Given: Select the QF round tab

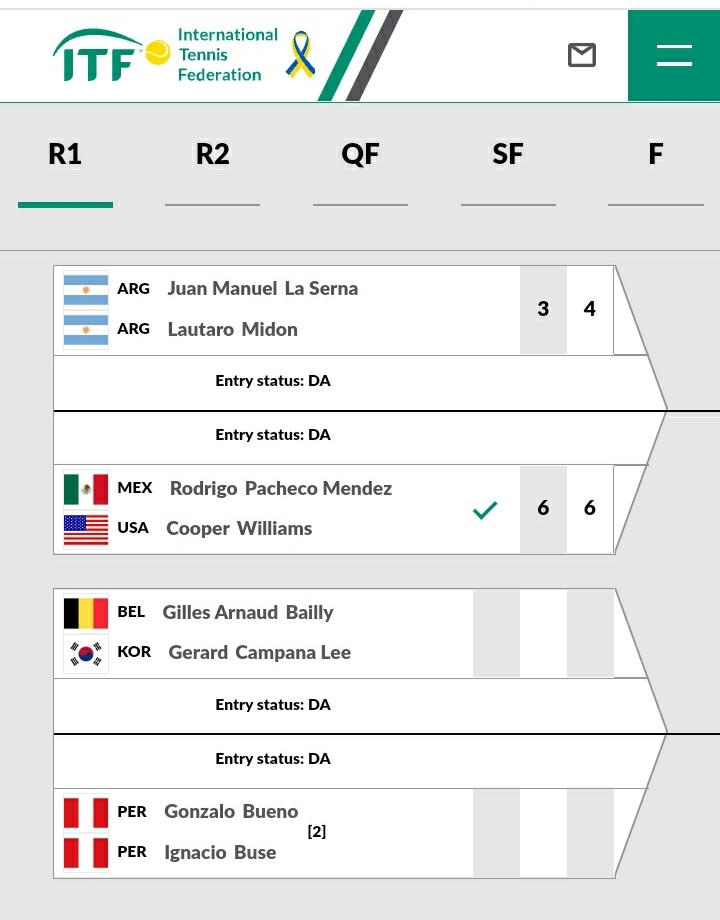Looking at the screenshot, I should tap(360, 155).
